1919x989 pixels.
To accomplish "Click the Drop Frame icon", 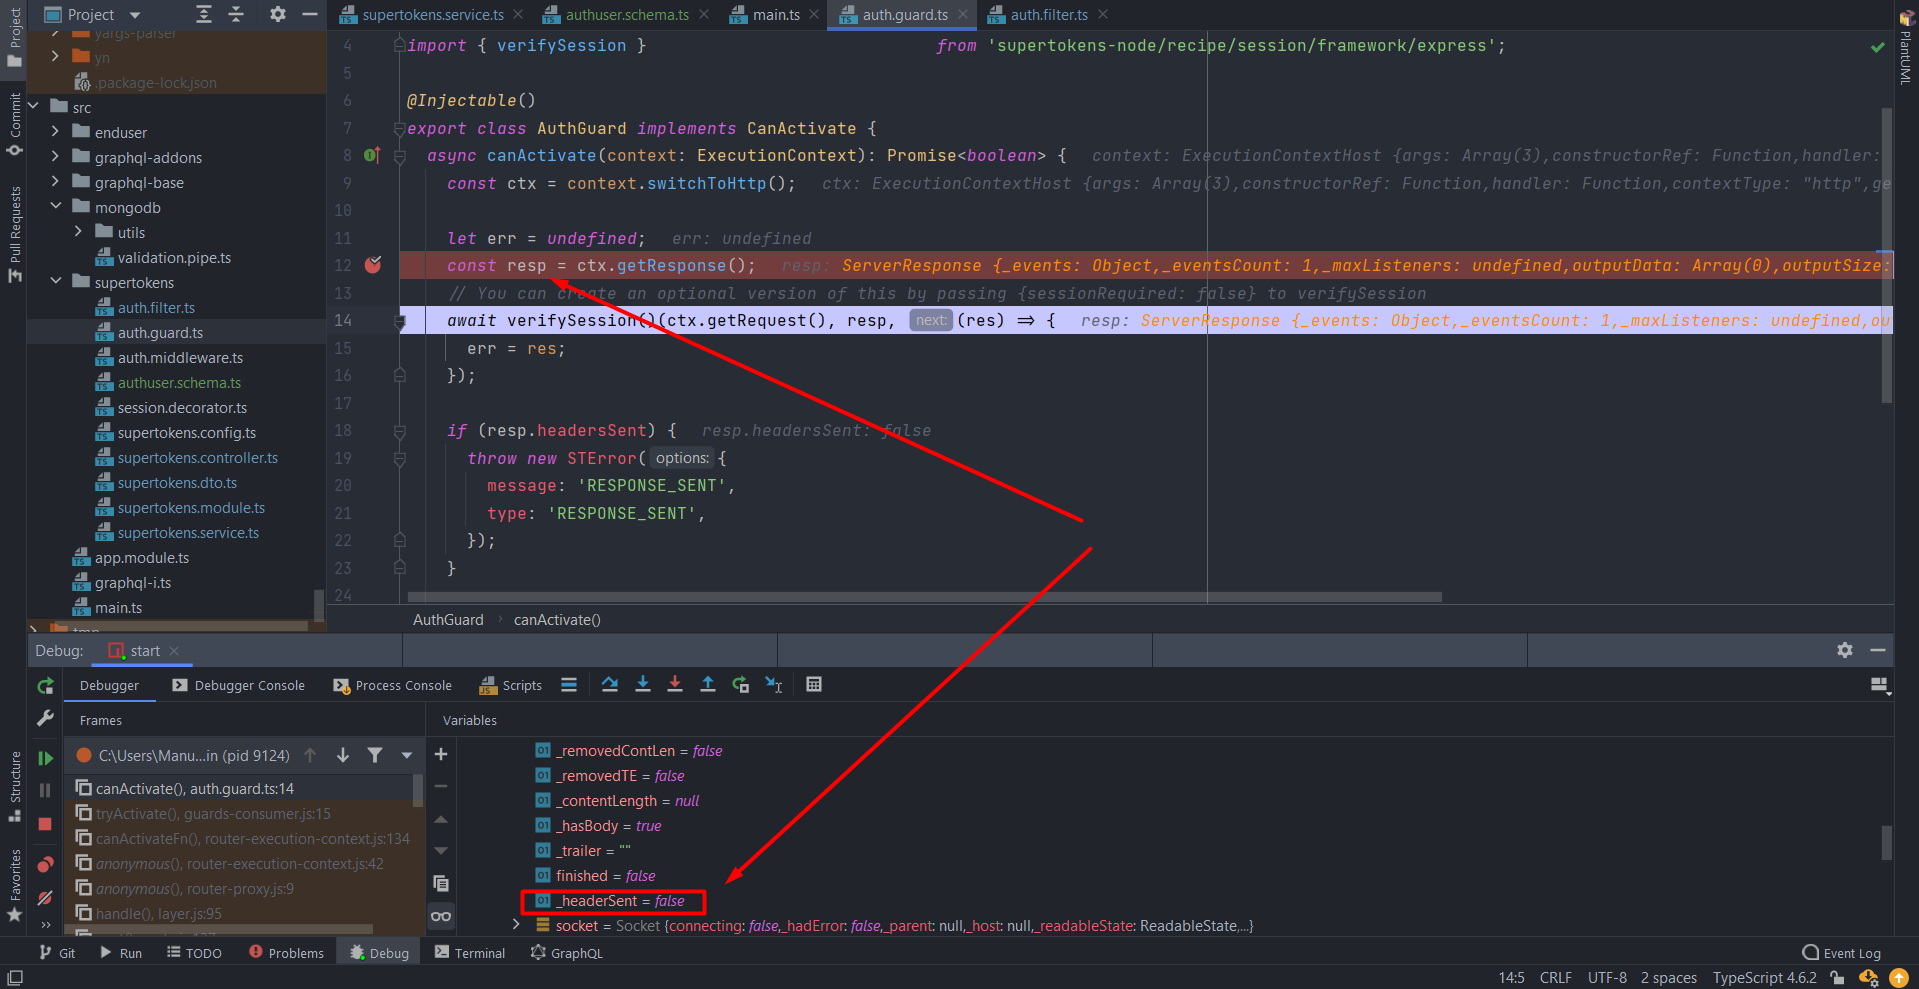I will coord(741,685).
